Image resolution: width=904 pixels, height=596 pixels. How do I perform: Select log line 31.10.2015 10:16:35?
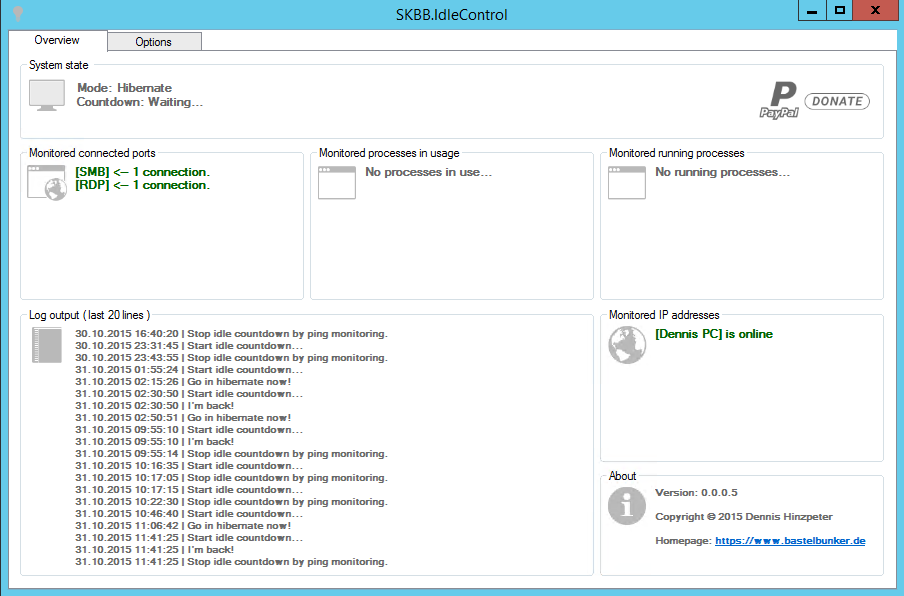coord(189,466)
